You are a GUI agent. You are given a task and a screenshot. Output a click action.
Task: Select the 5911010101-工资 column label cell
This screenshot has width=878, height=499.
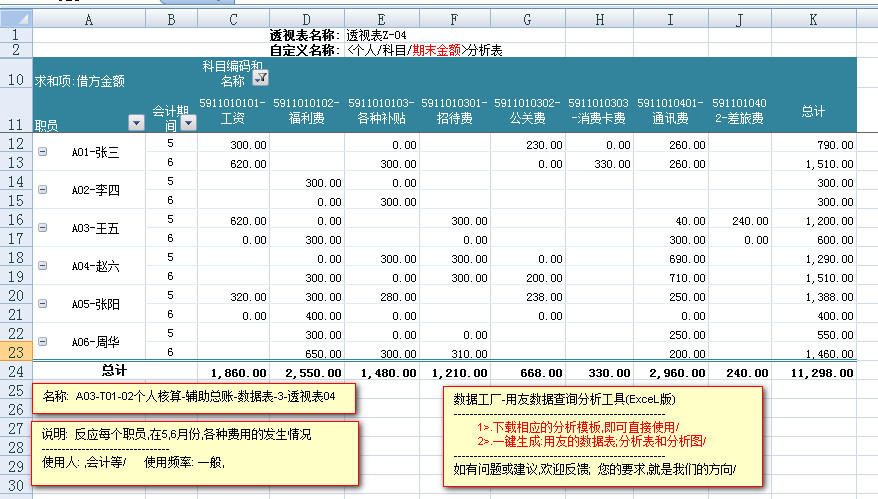pyautogui.click(x=233, y=110)
